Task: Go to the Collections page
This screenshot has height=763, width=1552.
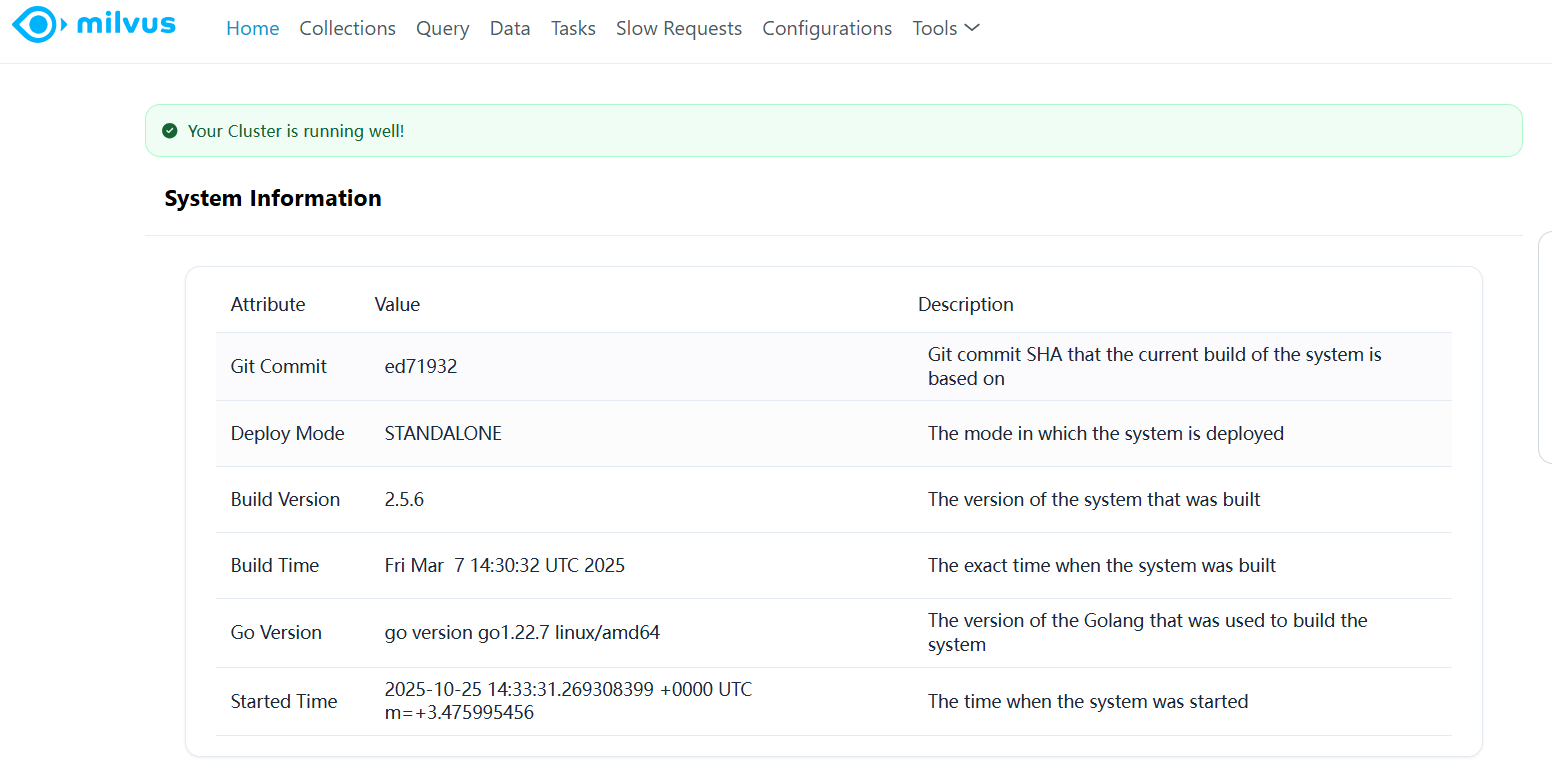Action: click(347, 28)
